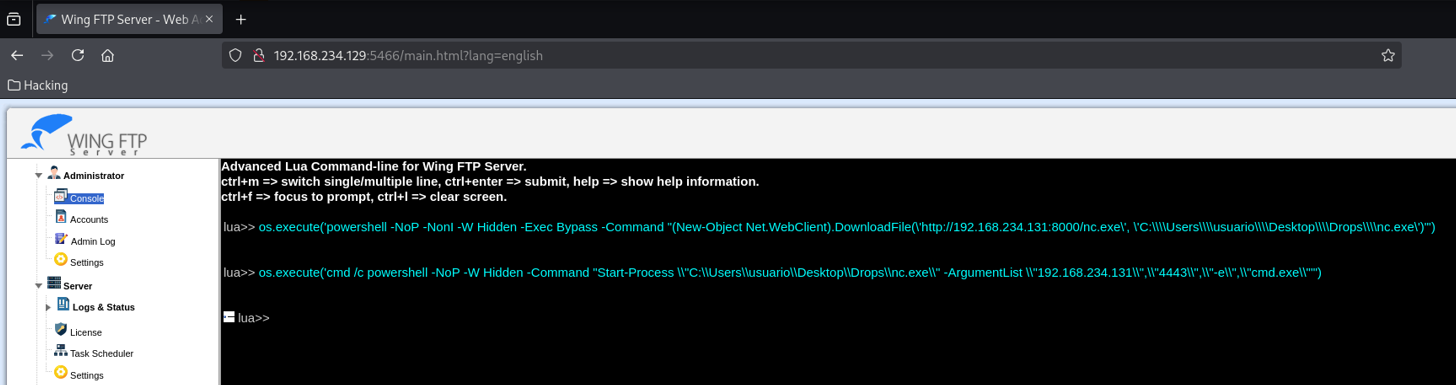Open the Hacking bookmarks folder
The width and height of the screenshot is (1456, 385).
click(38, 85)
